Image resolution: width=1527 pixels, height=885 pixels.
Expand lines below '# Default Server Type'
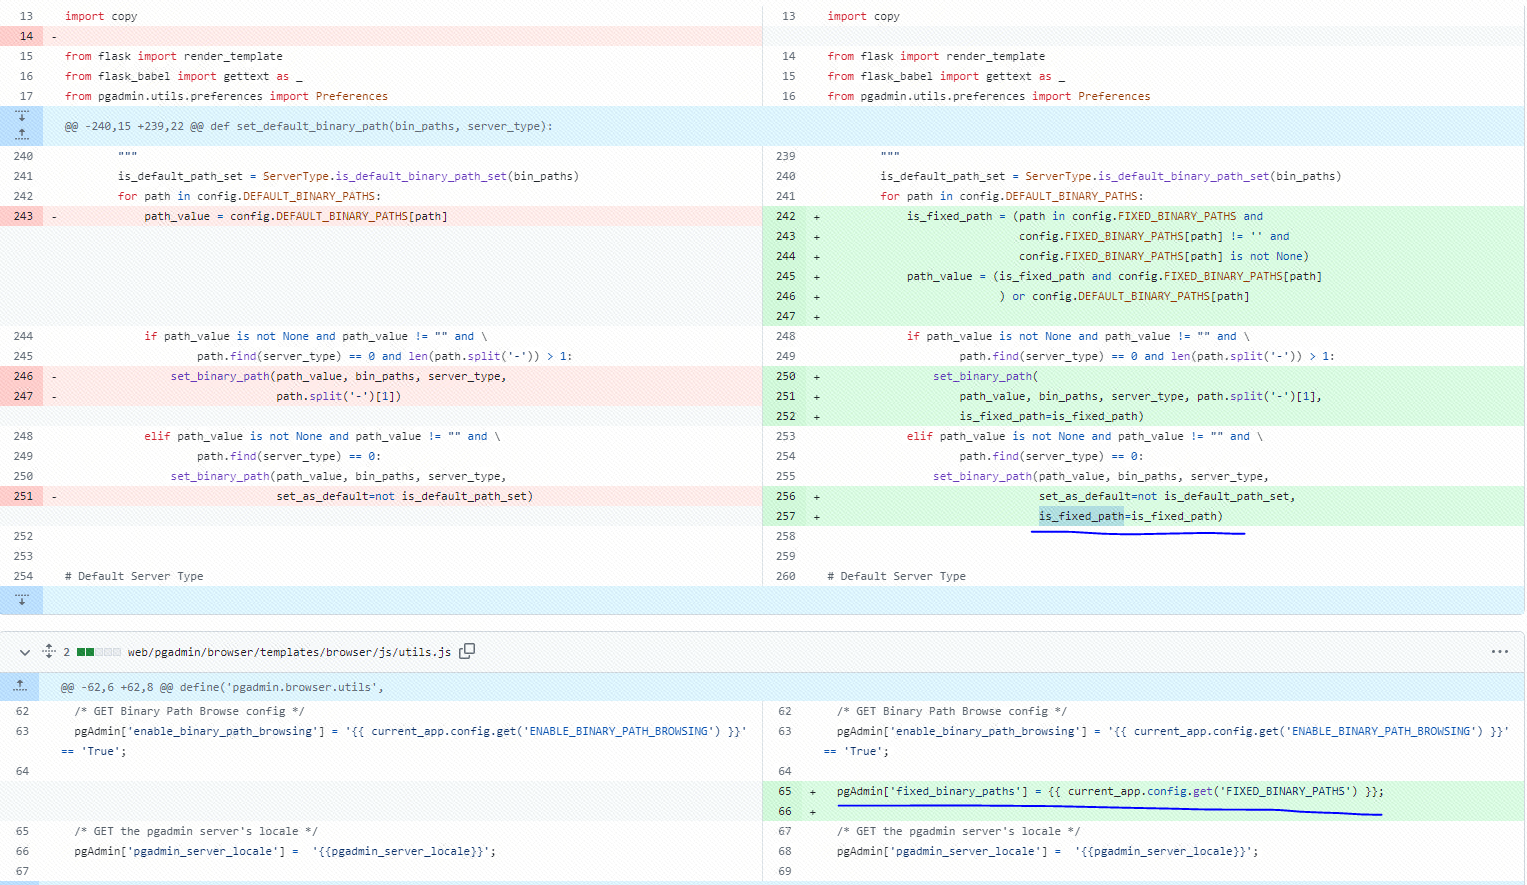click(22, 600)
